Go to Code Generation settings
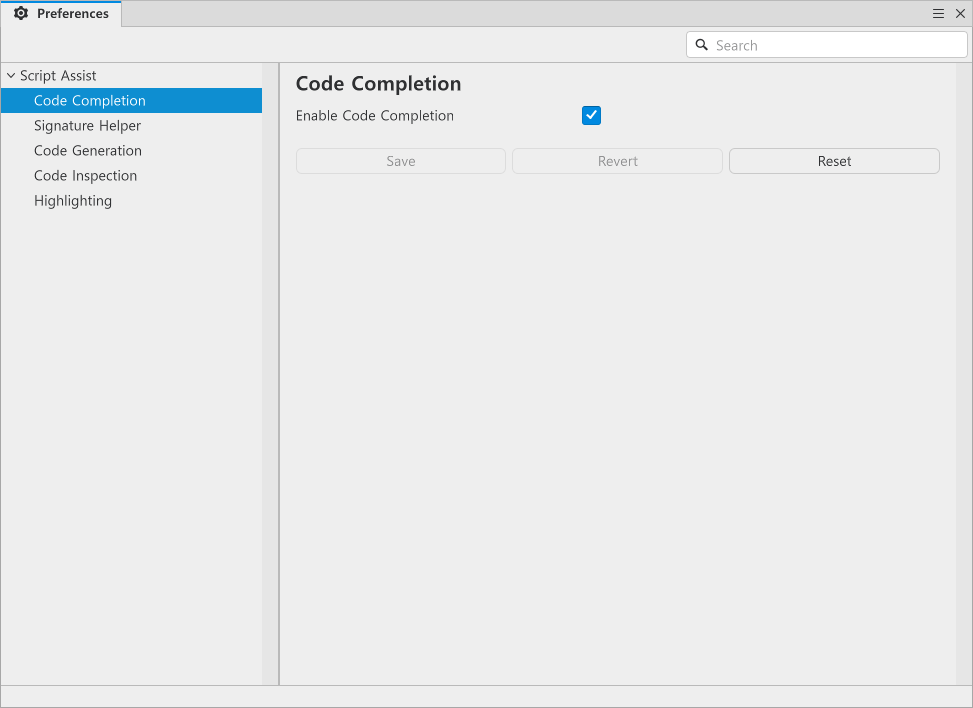Viewport: 973px width, 708px height. [88, 151]
